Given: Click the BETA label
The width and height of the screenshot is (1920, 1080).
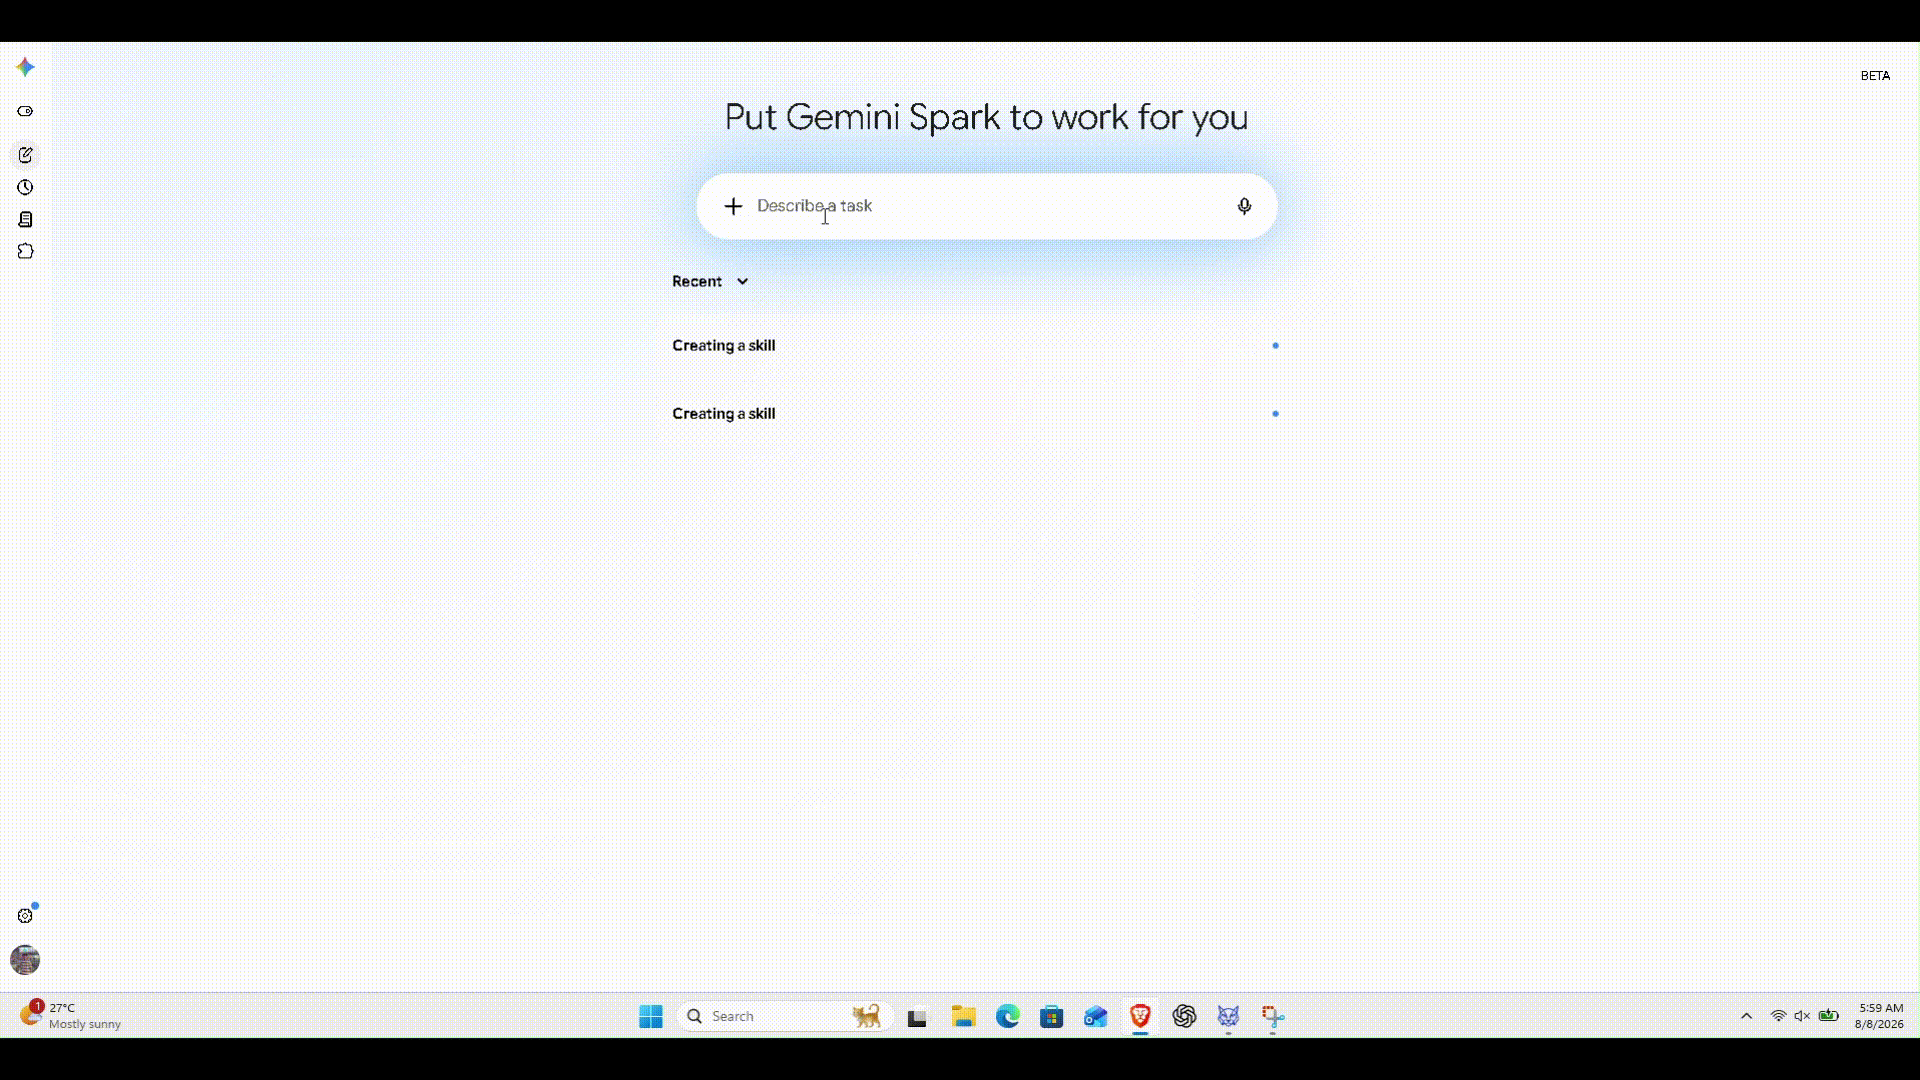Looking at the screenshot, I should (x=1875, y=76).
